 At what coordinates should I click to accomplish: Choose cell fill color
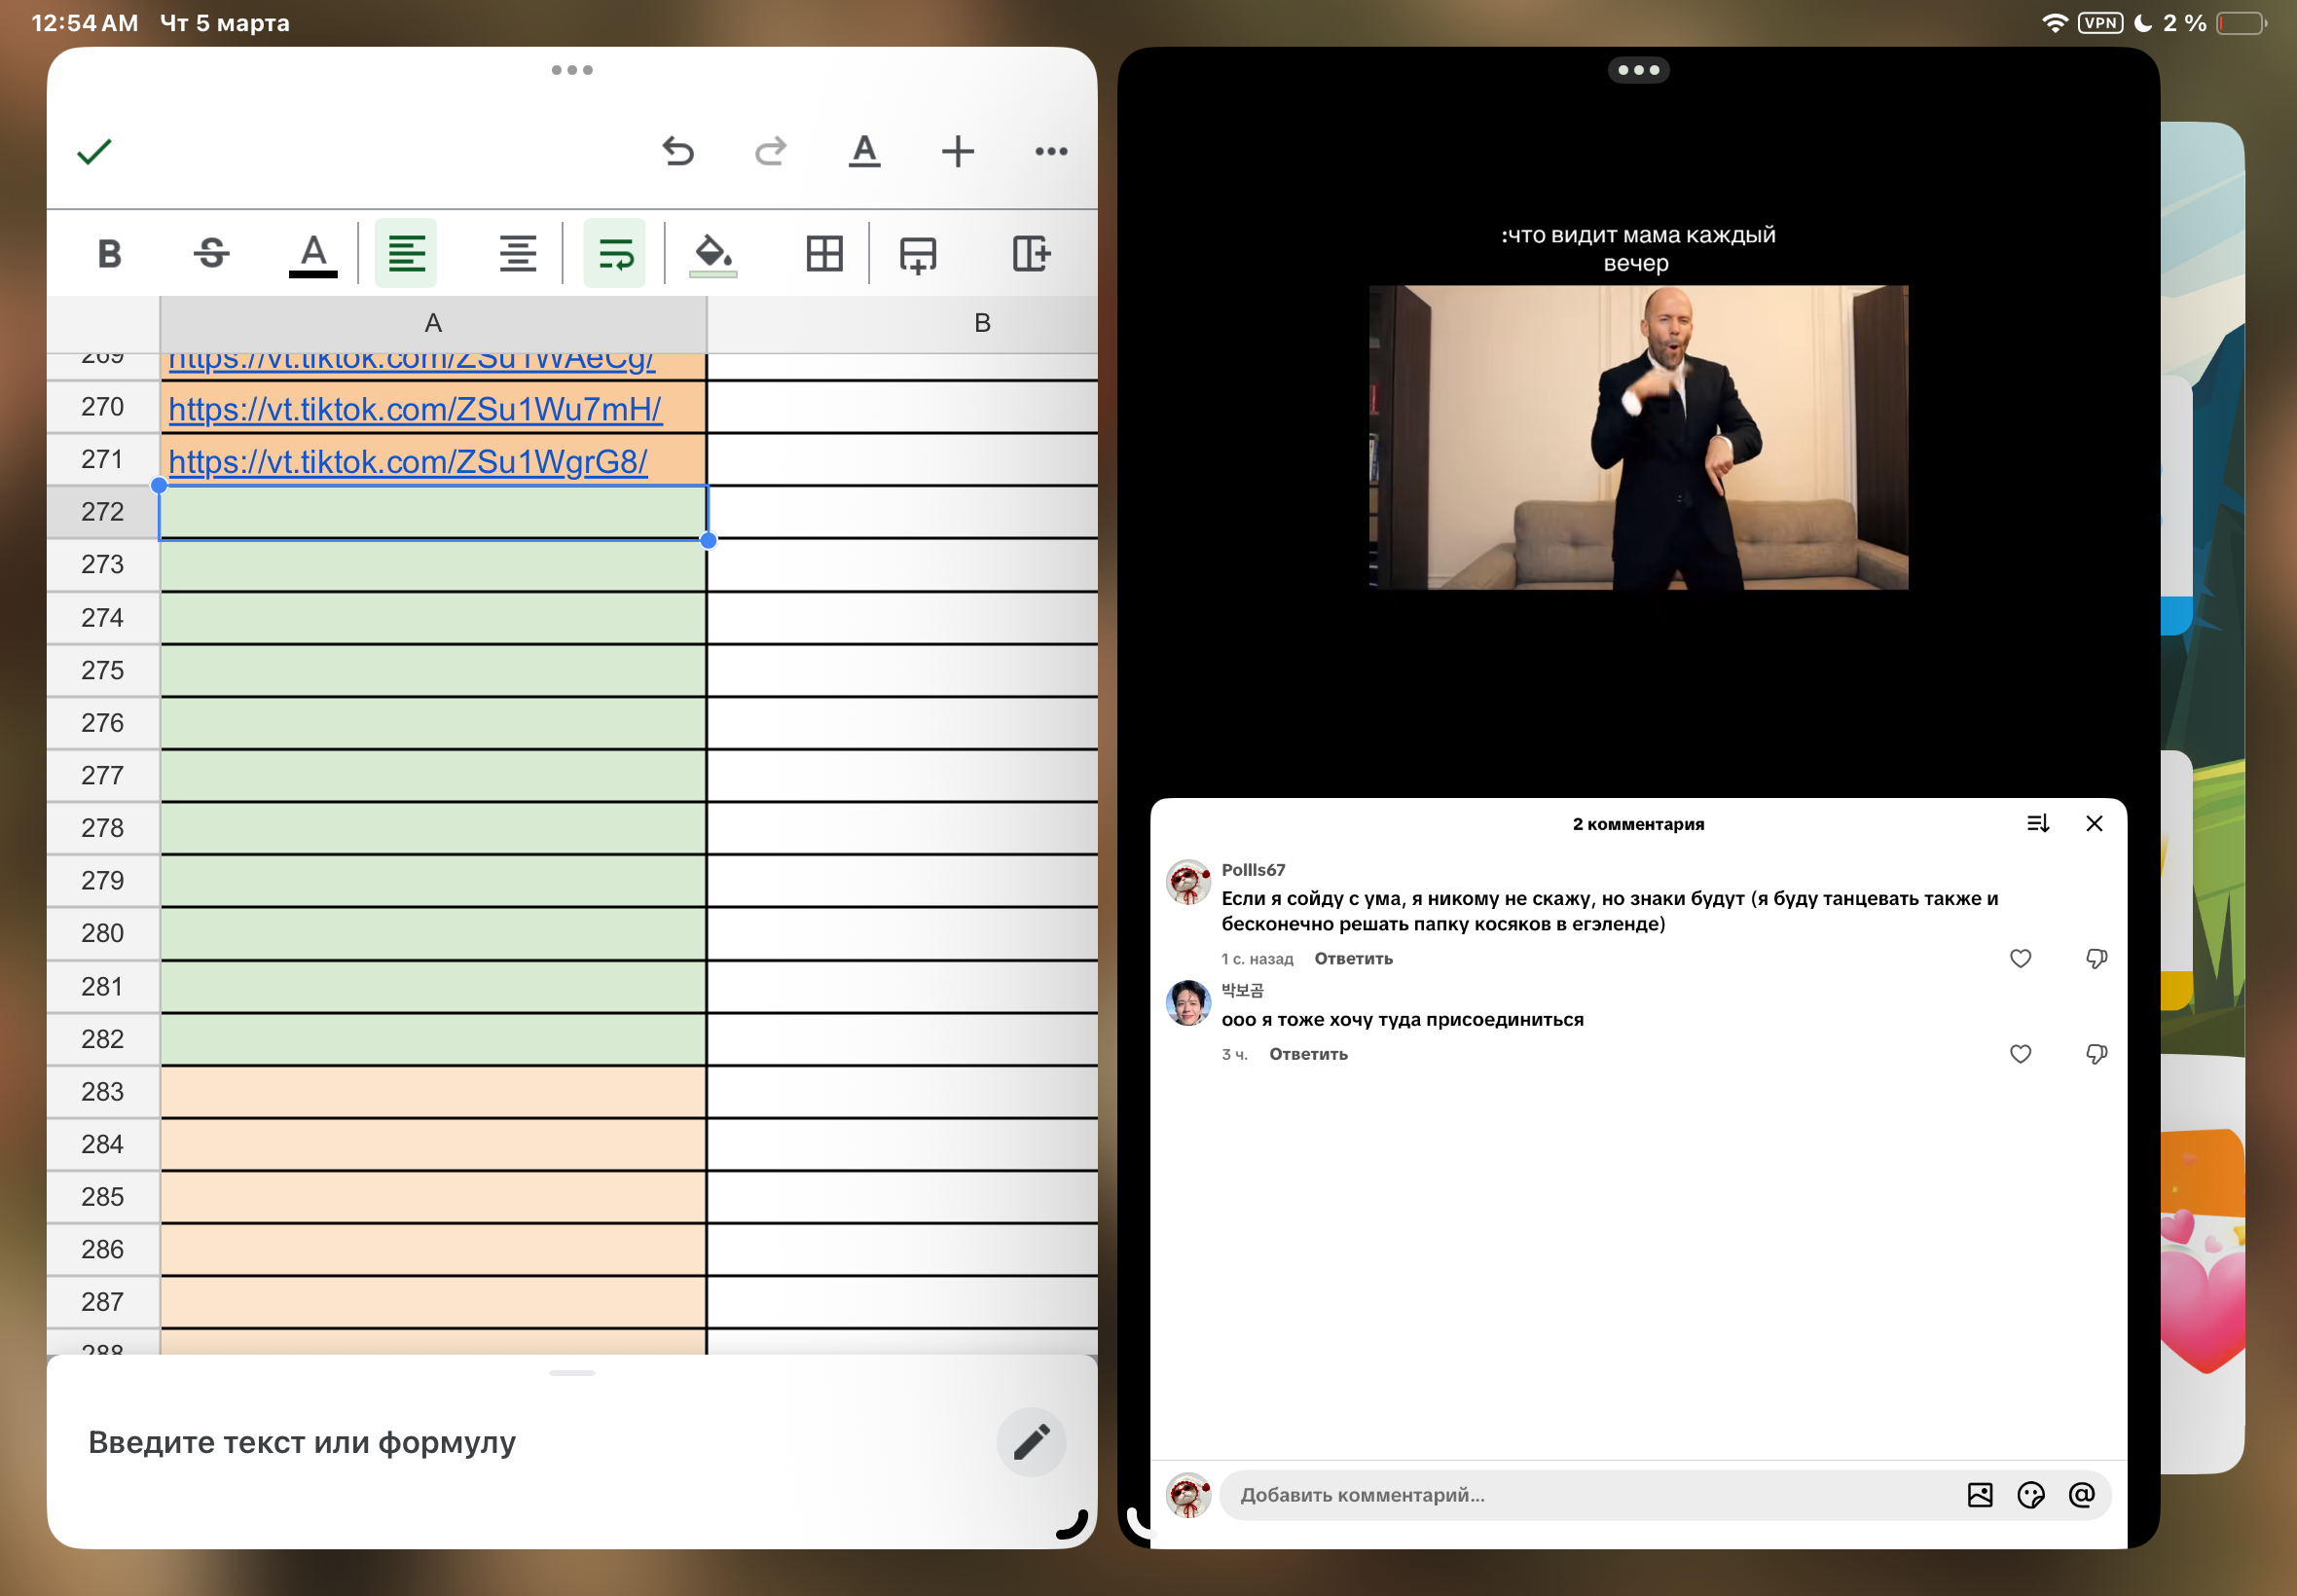713,254
